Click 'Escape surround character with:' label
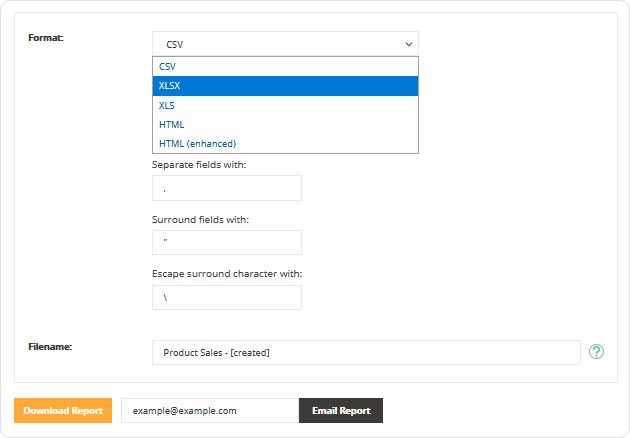 pyautogui.click(x=226, y=273)
